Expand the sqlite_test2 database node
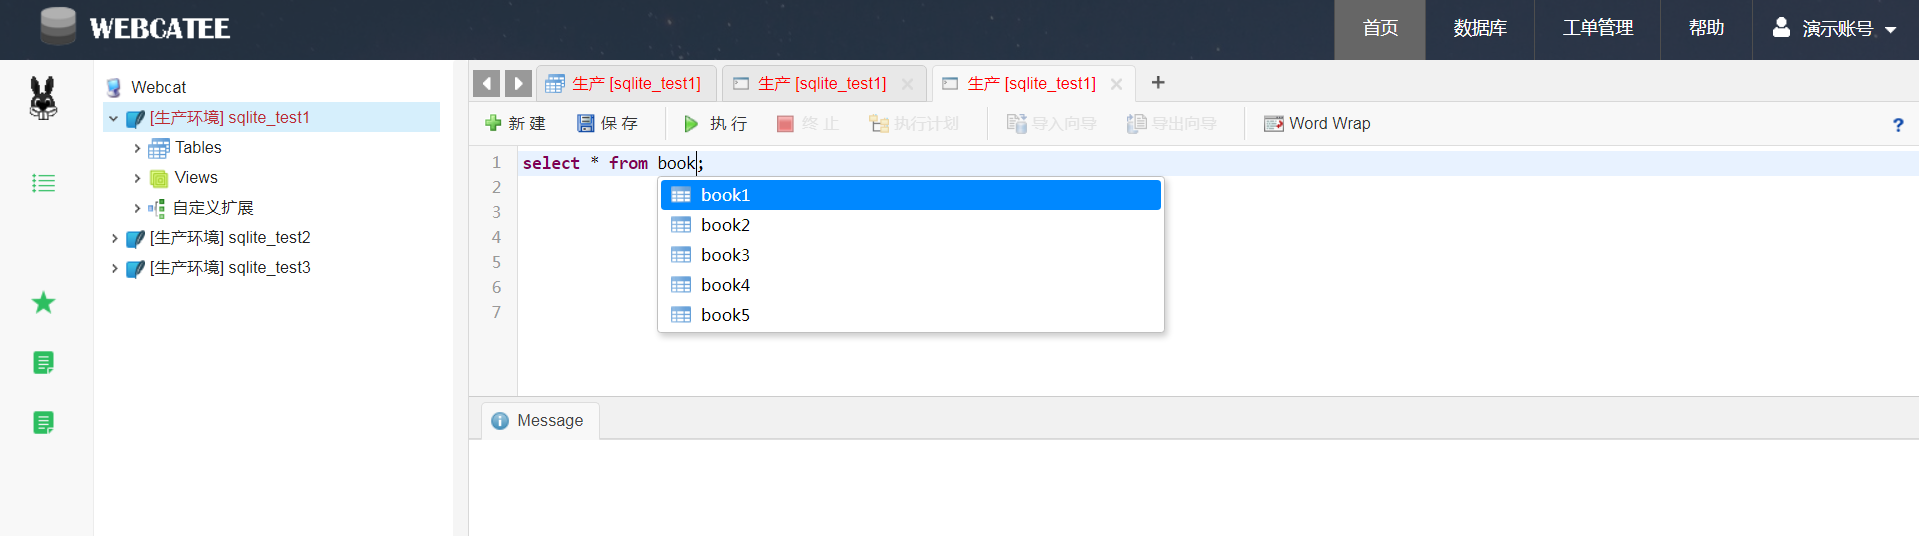Screen dimensions: 1919x536 click(x=114, y=238)
